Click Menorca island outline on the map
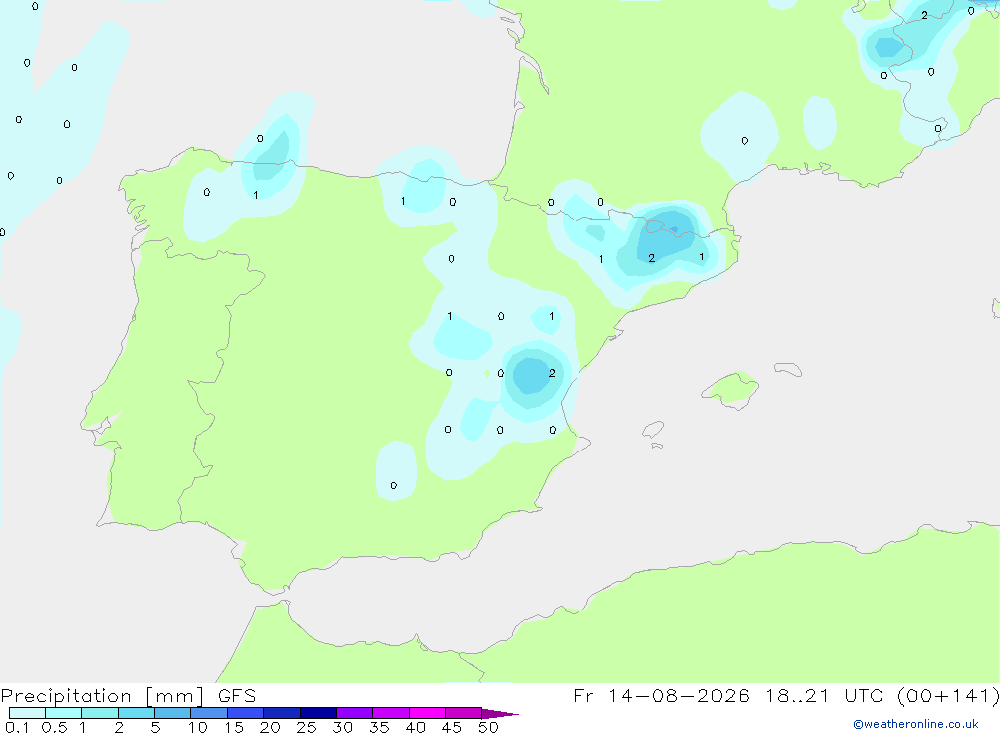 [788, 369]
